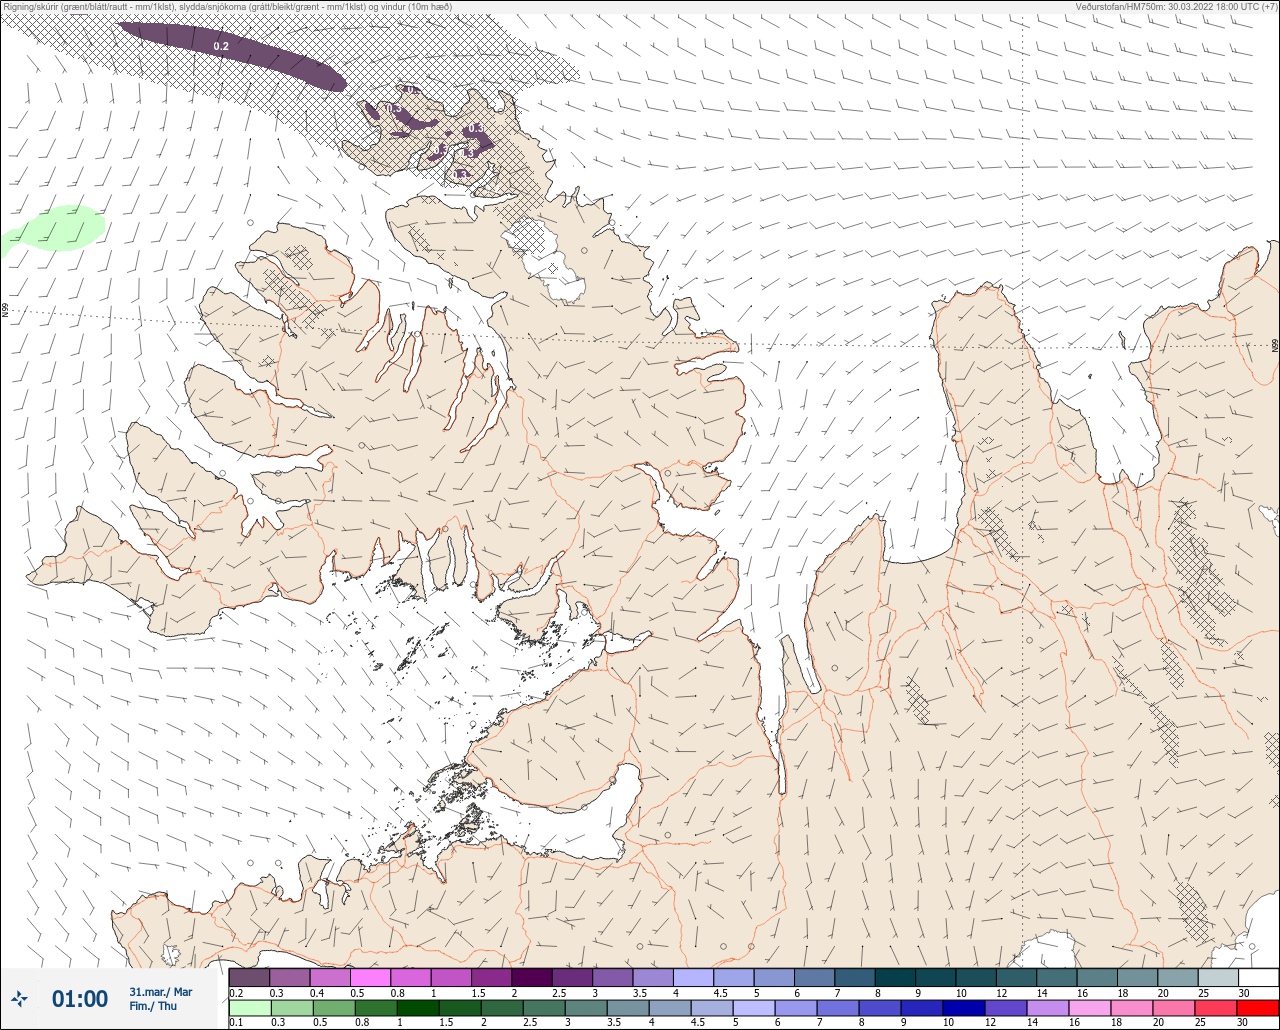Pick upper legend swatch starting at 0.5

pyautogui.click(x=370, y=977)
